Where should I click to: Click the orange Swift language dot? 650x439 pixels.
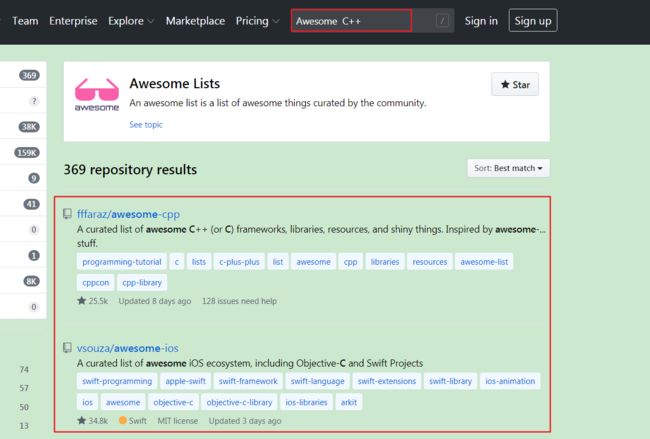click(x=122, y=420)
